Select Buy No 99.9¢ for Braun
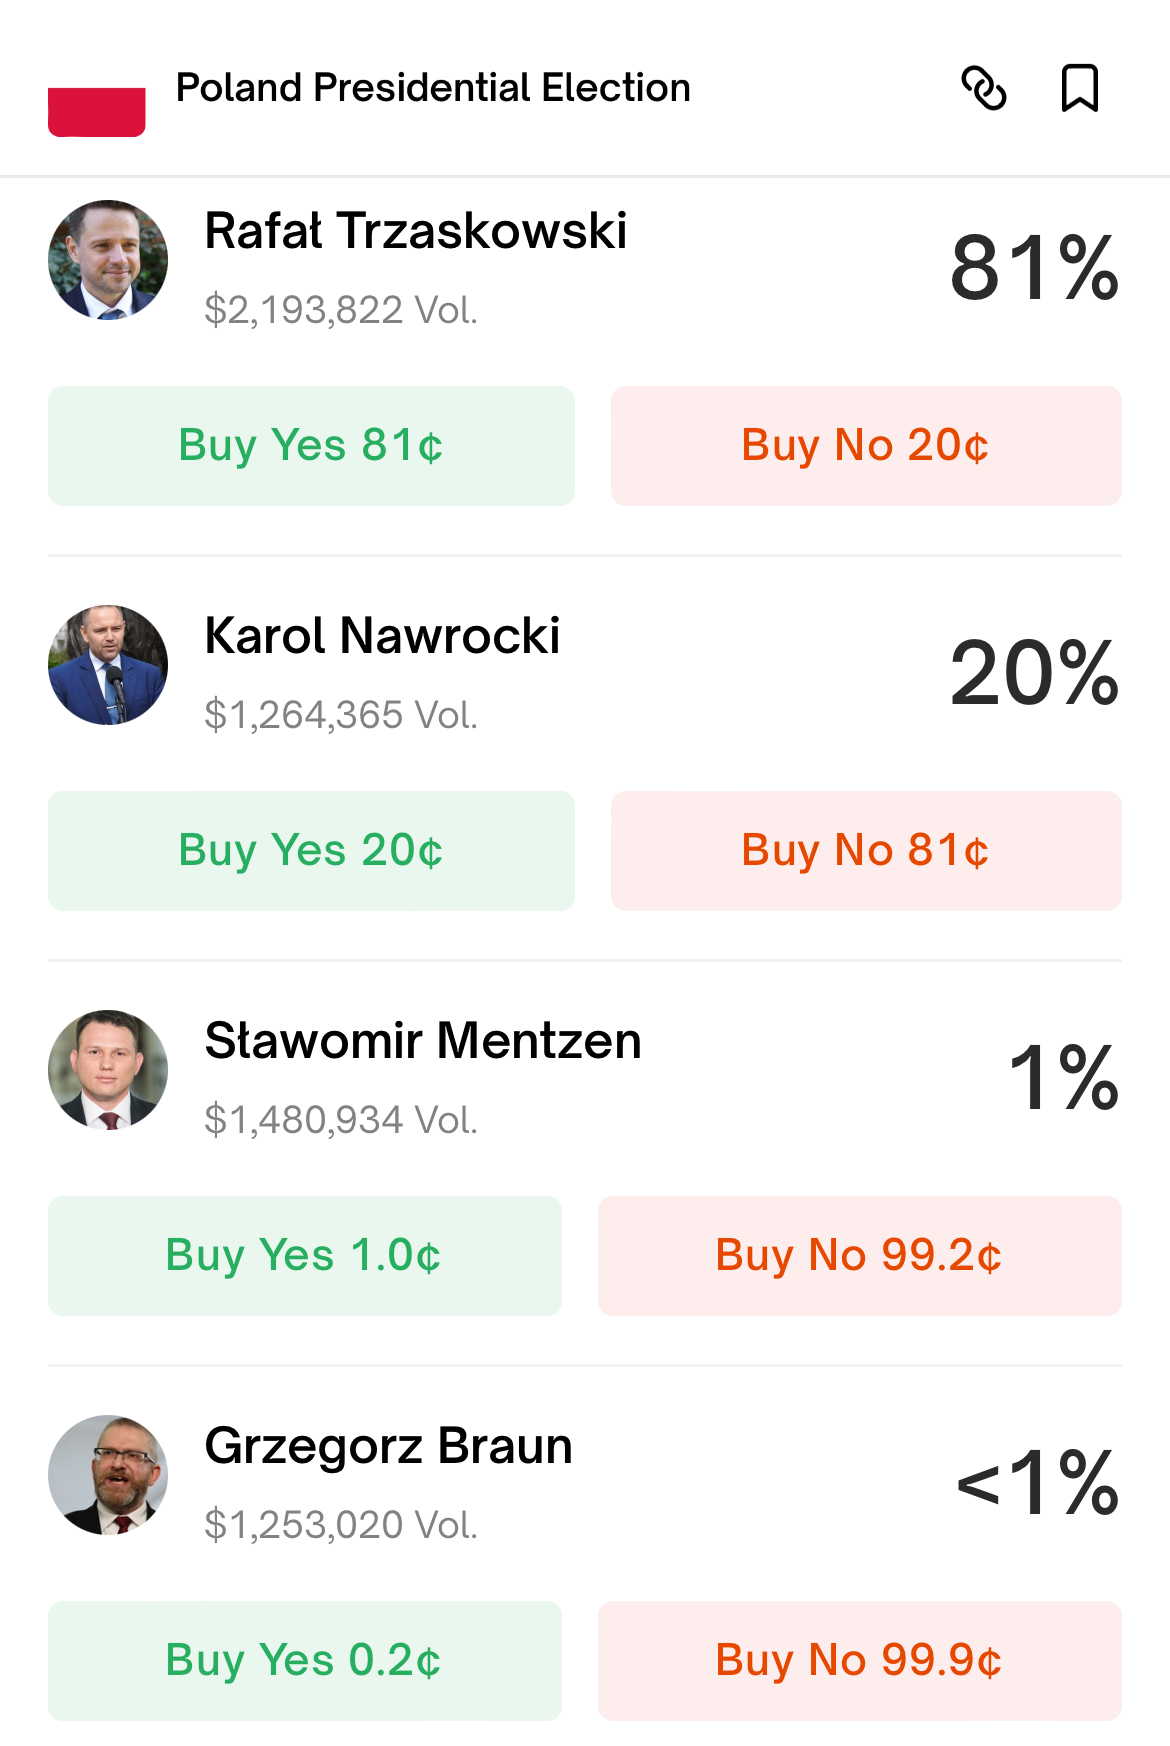1170x1746 pixels. click(x=860, y=1661)
